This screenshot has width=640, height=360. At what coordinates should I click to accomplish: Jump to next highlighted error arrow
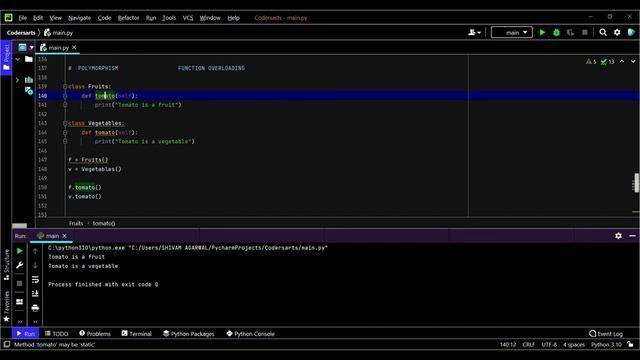click(x=633, y=62)
